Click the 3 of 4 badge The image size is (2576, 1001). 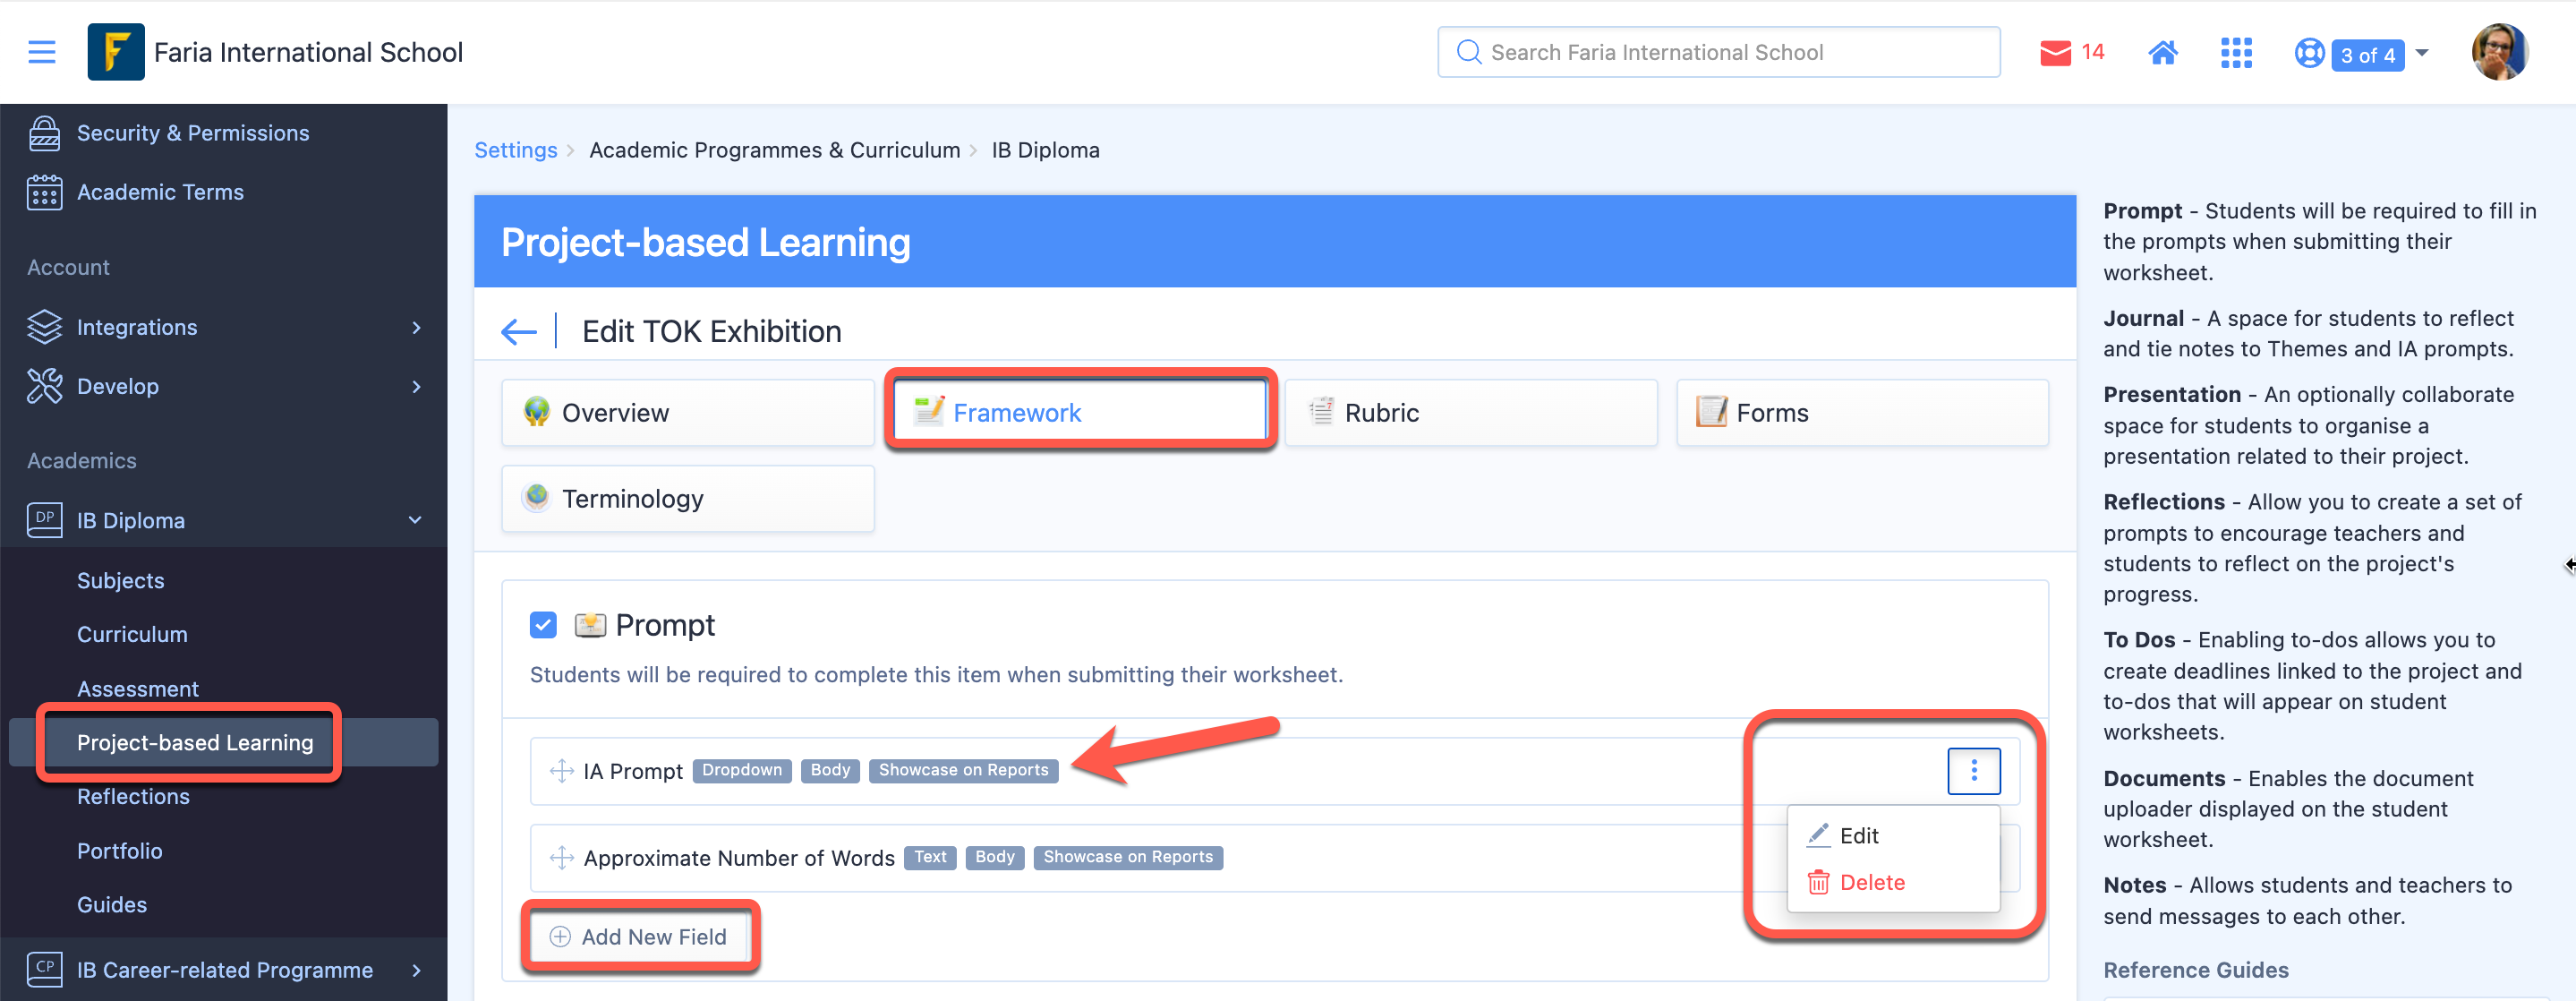click(x=2367, y=55)
